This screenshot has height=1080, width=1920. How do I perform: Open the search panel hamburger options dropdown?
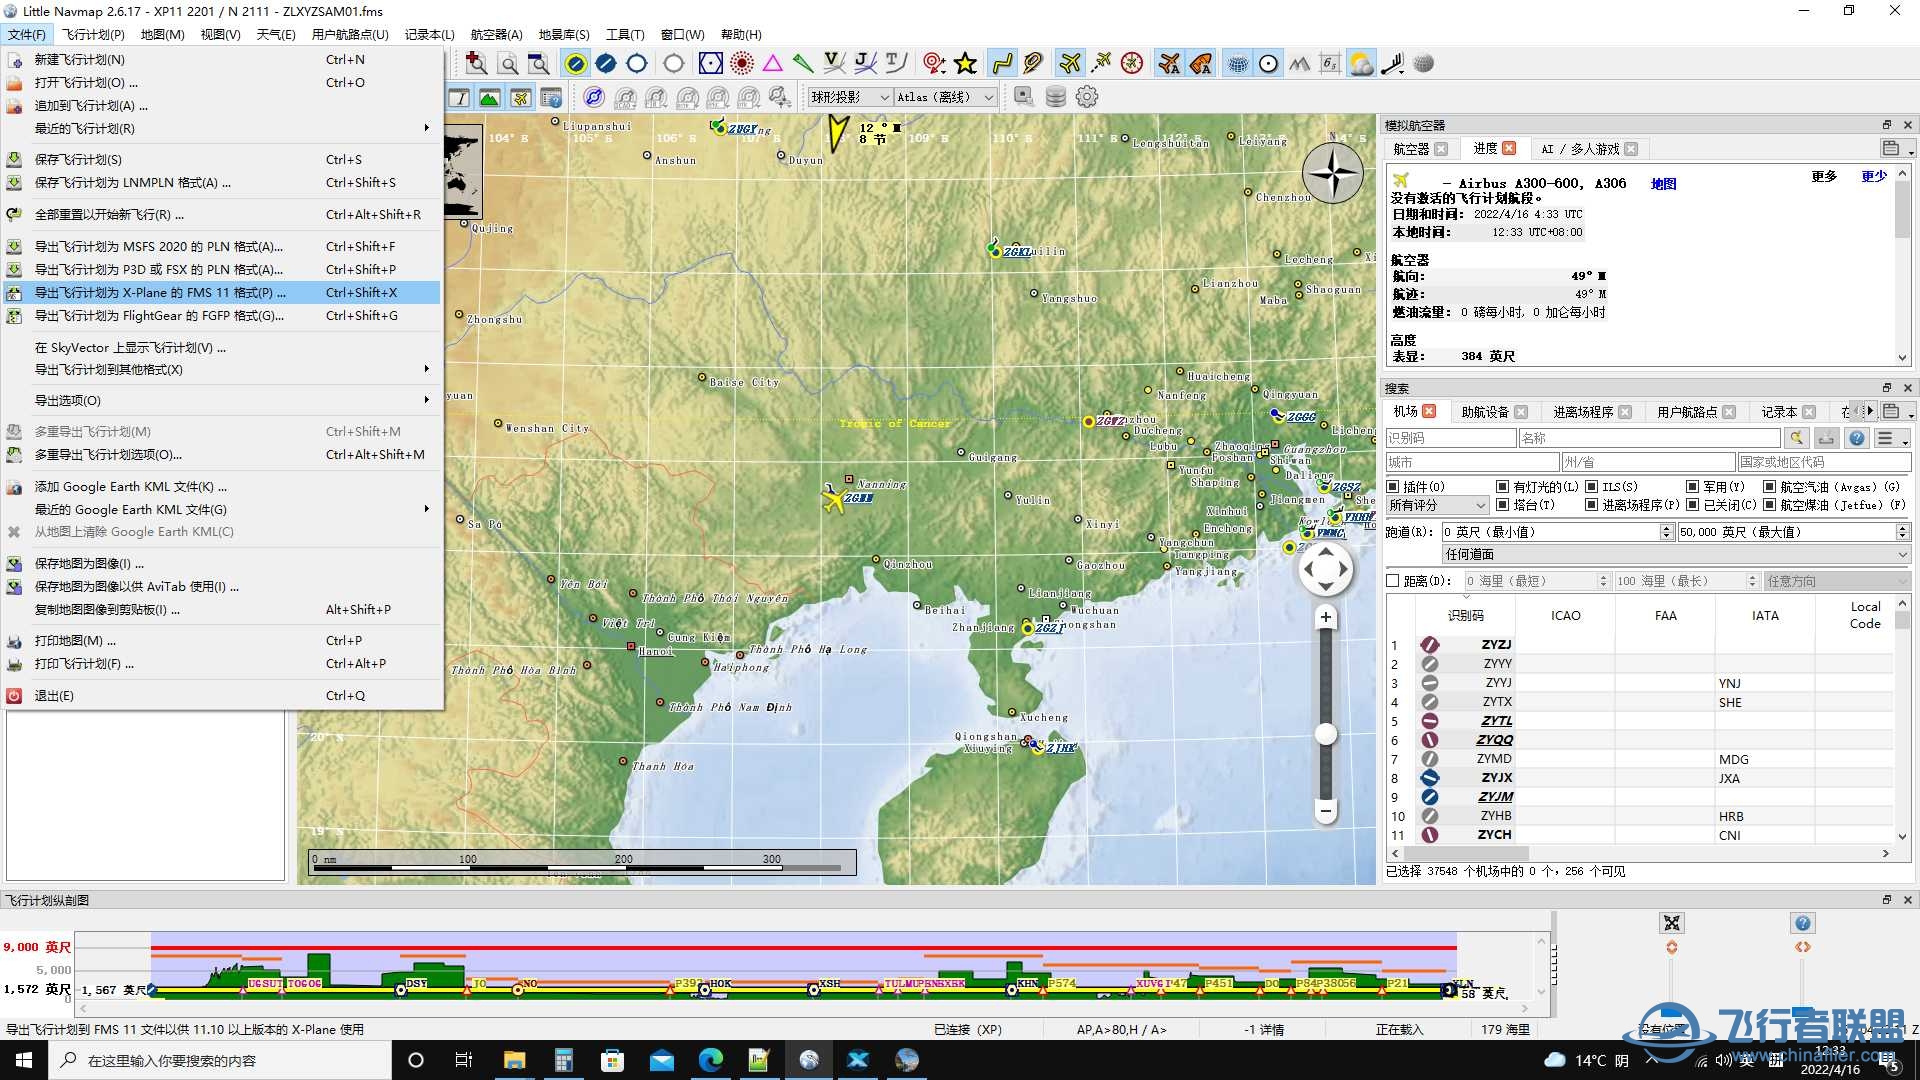point(1890,438)
